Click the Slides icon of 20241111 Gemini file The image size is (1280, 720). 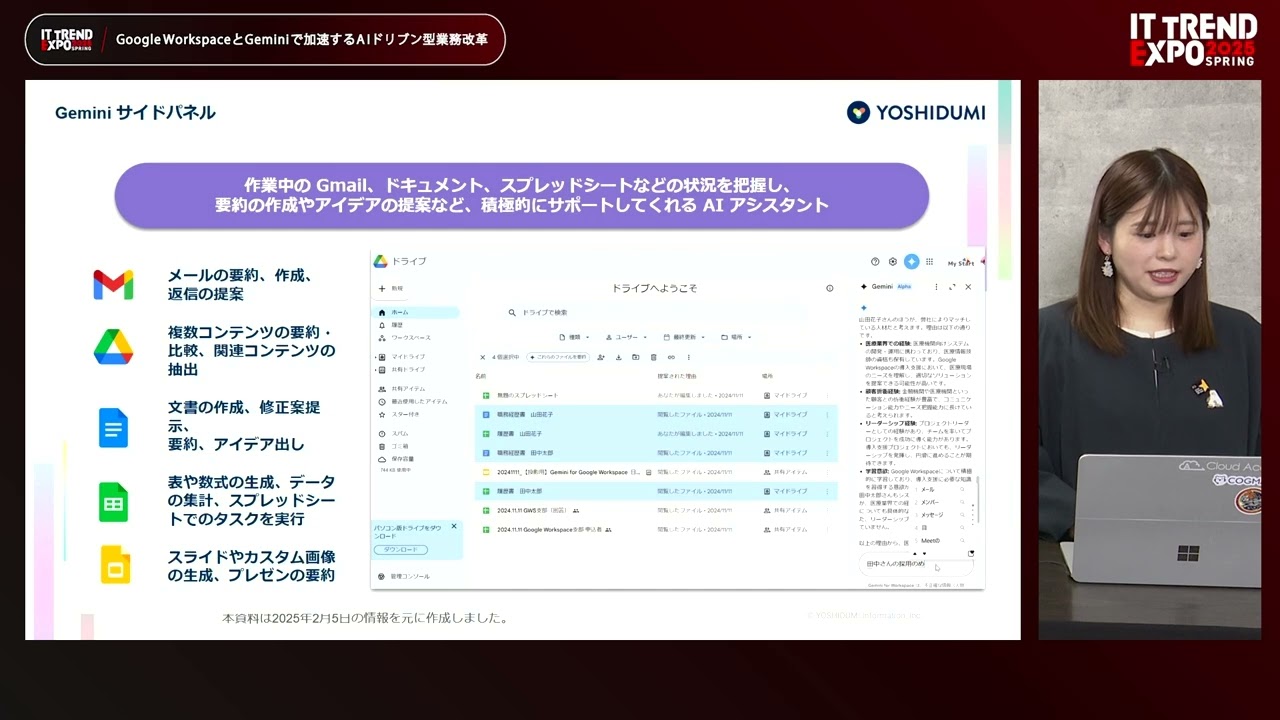click(486, 472)
